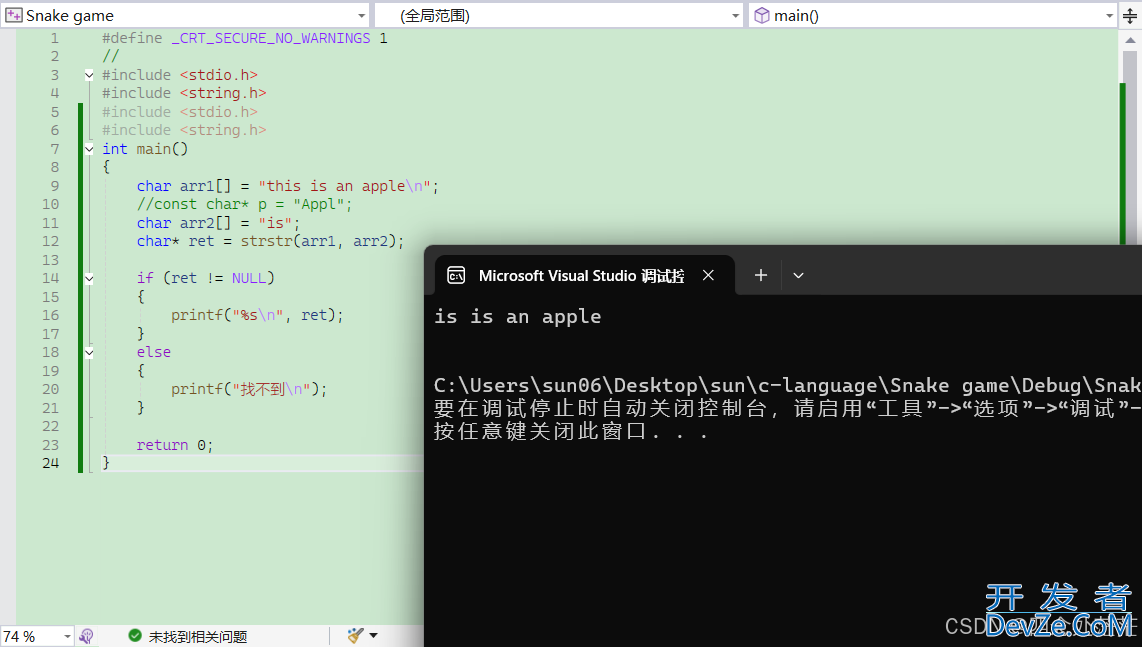Collapse the if block at line 14

pos(89,278)
